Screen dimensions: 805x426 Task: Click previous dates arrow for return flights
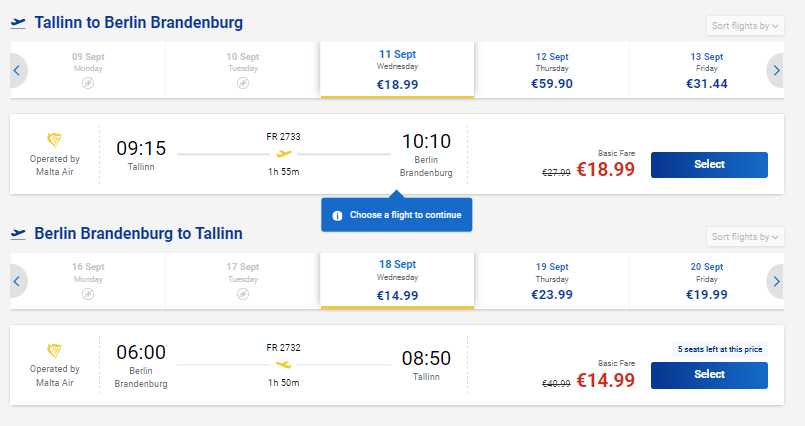click(x=17, y=281)
